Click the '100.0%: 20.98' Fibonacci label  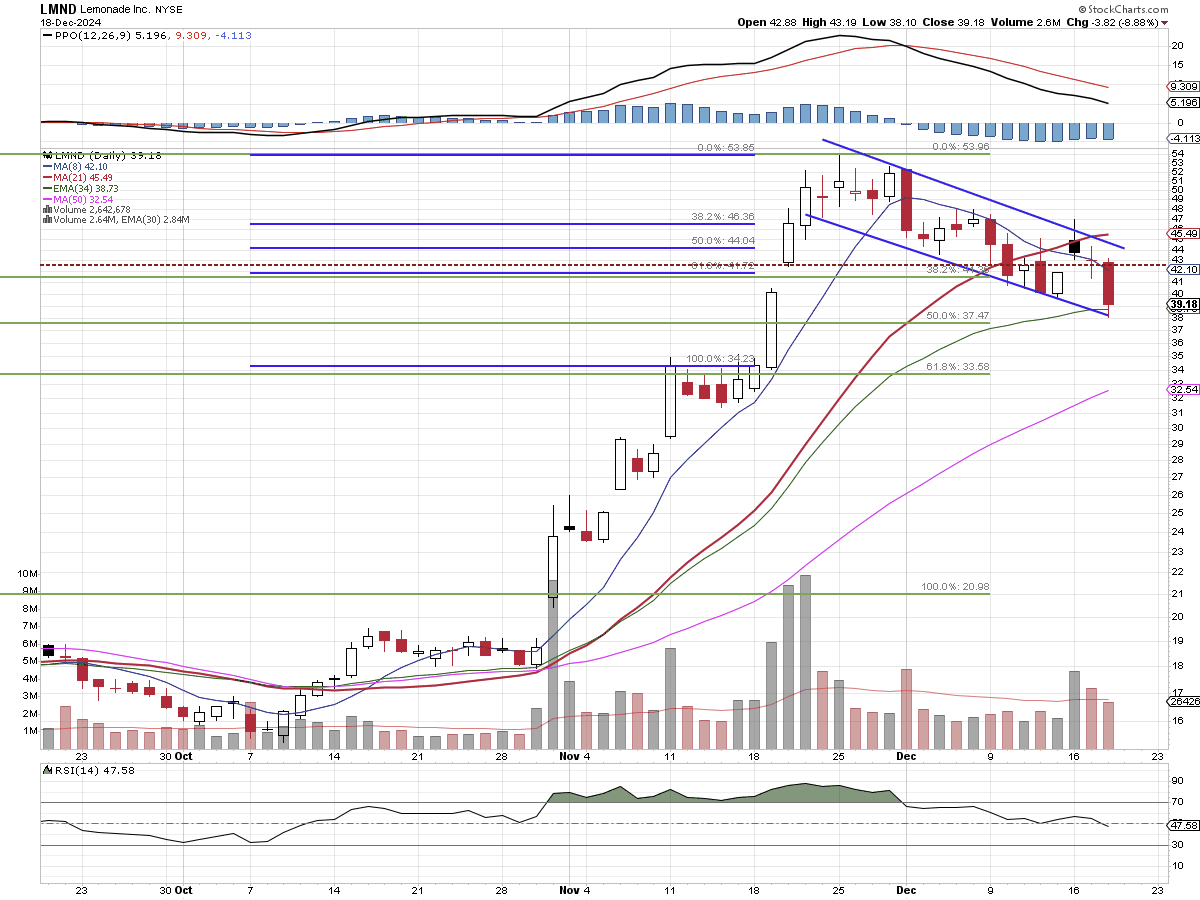point(955,586)
